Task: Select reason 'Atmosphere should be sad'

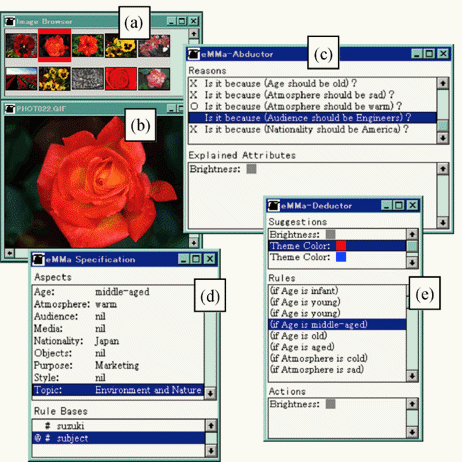Action: [x=312, y=95]
